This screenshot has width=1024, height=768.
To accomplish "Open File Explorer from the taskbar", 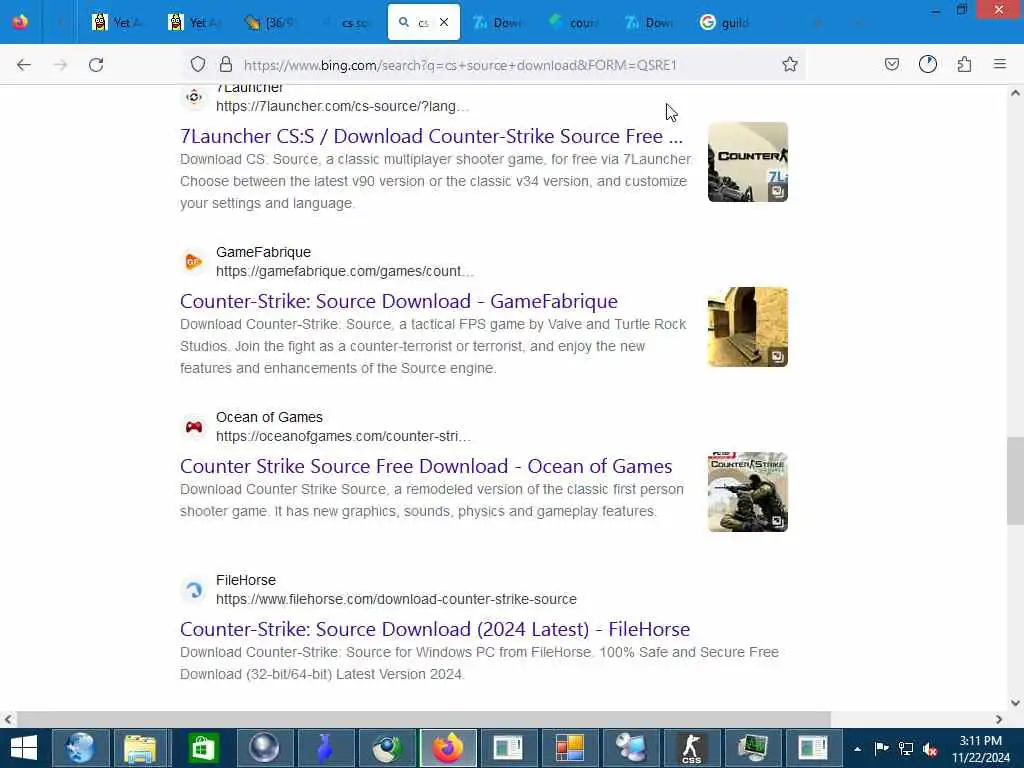I will (140, 748).
